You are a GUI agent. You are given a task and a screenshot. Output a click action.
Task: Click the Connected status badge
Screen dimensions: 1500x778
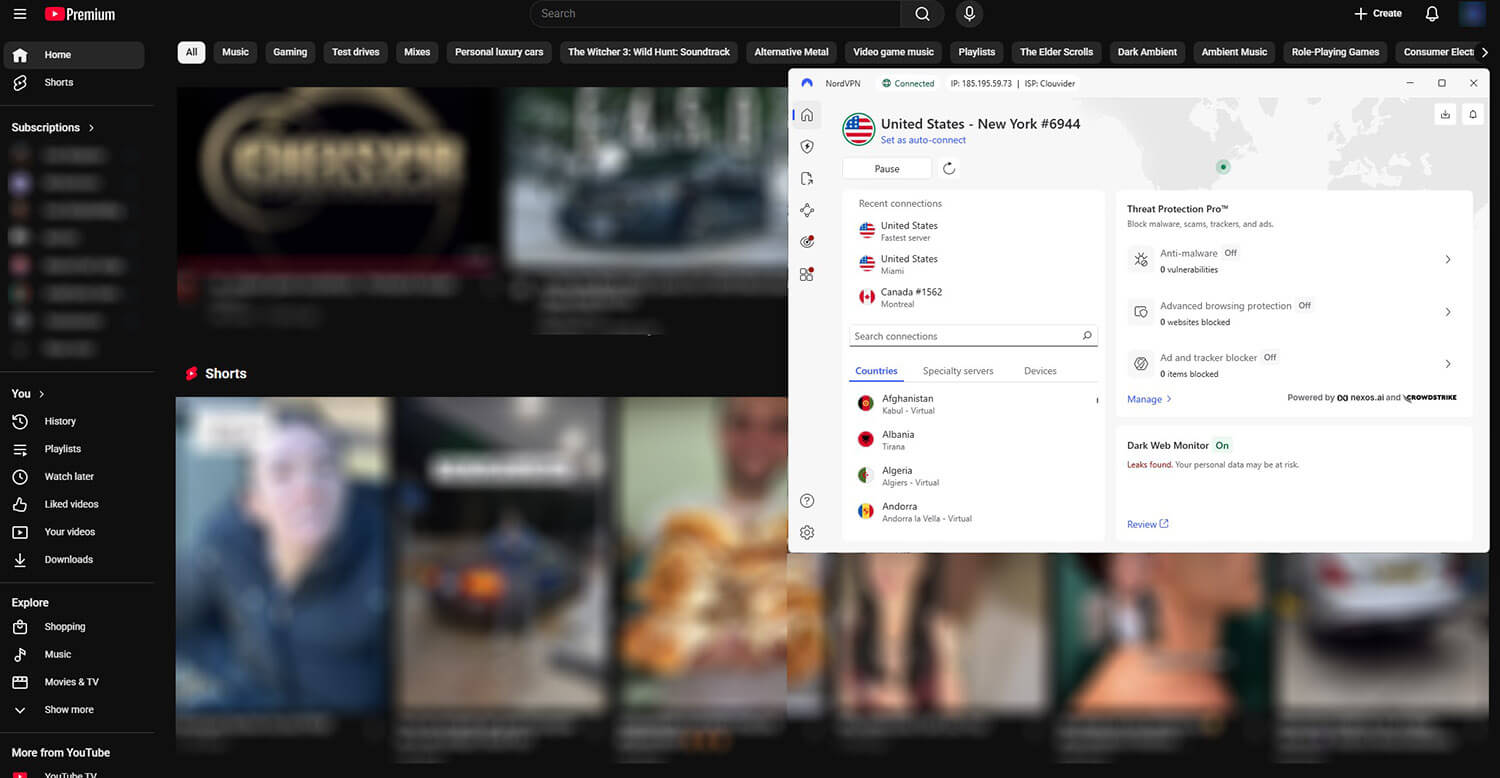click(908, 84)
